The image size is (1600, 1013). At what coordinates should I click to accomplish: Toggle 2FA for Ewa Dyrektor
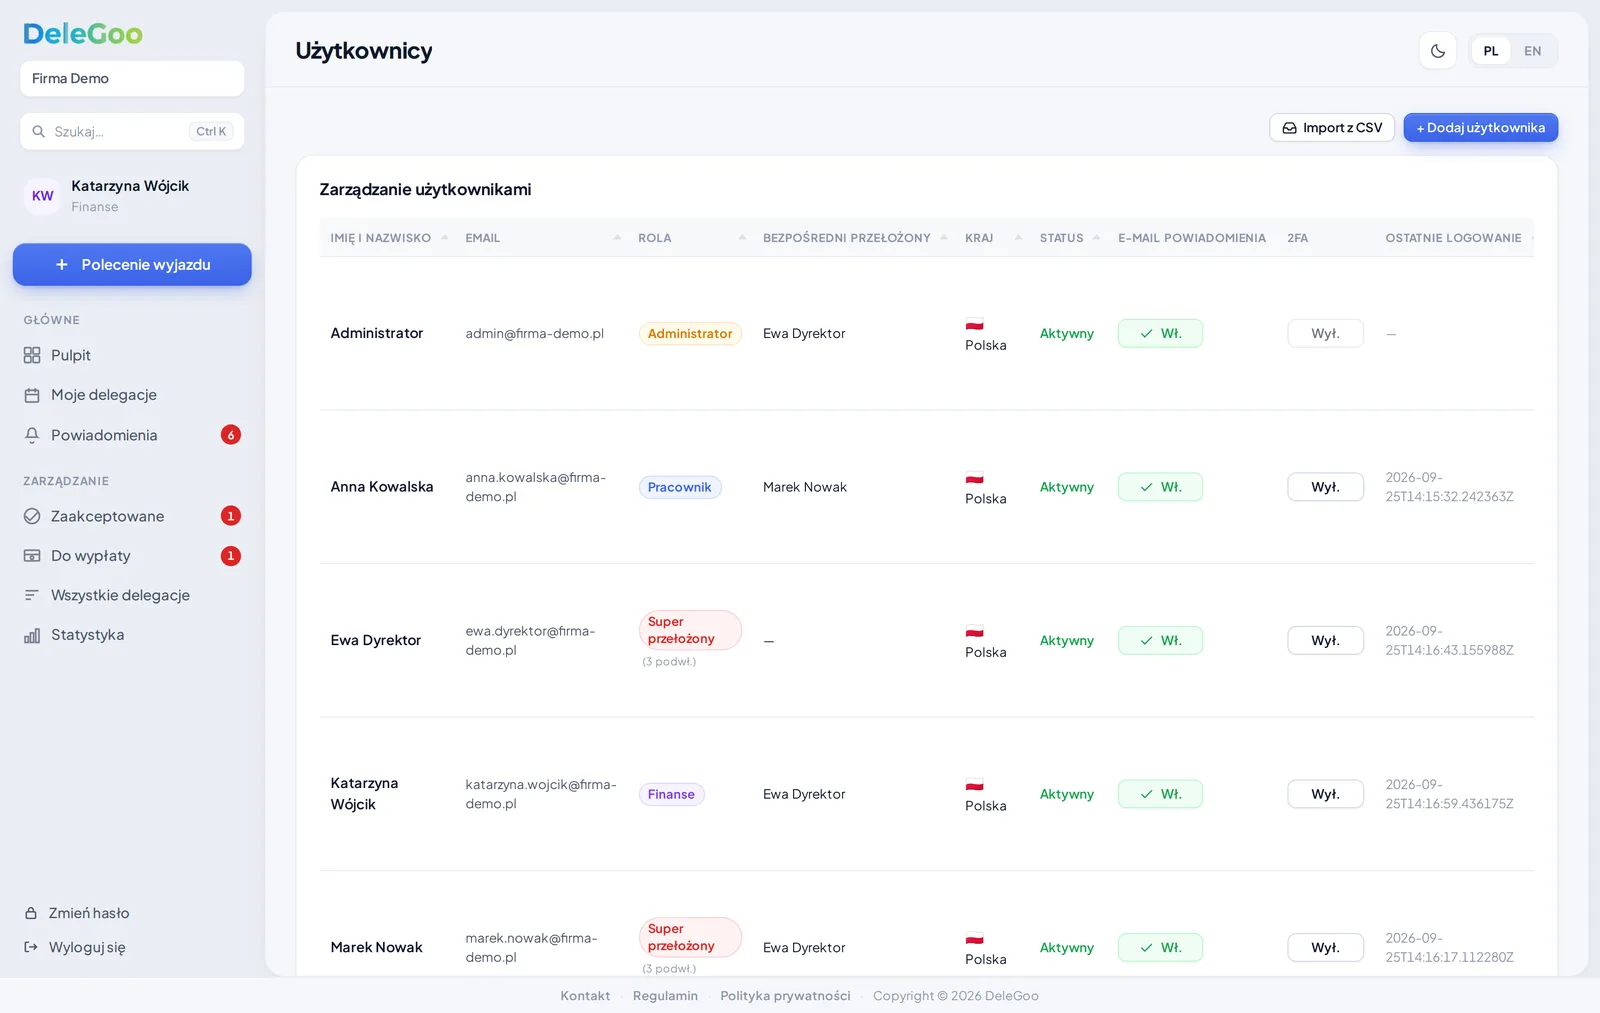tap(1325, 640)
